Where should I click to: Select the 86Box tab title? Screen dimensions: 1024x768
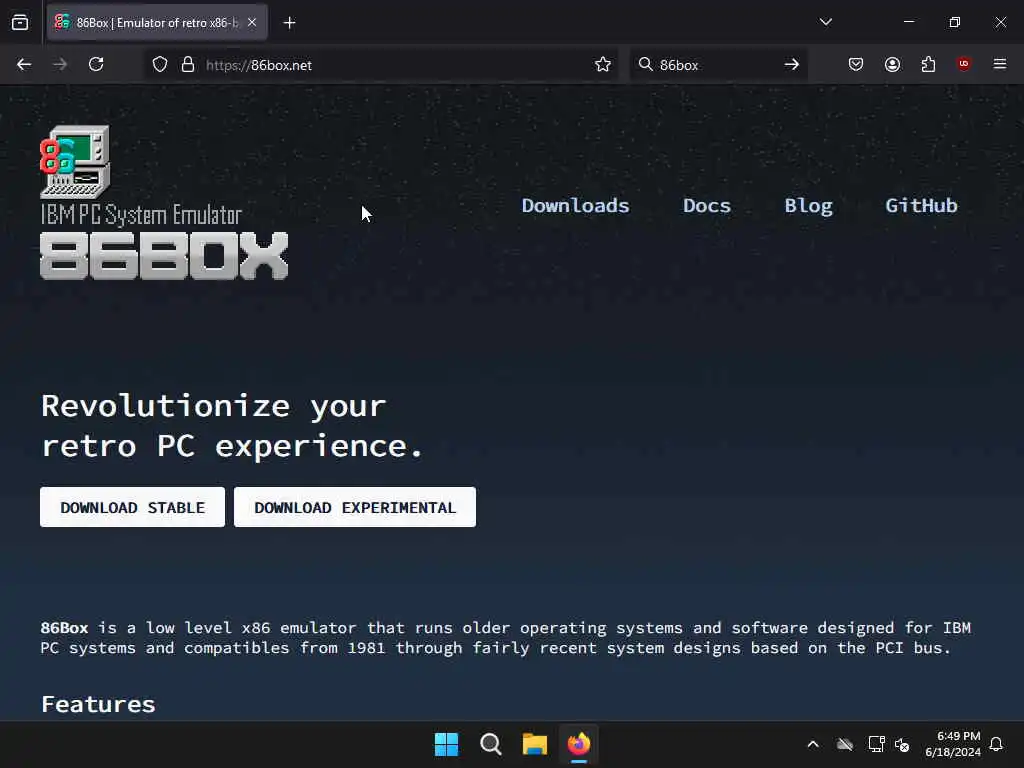click(x=157, y=23)
